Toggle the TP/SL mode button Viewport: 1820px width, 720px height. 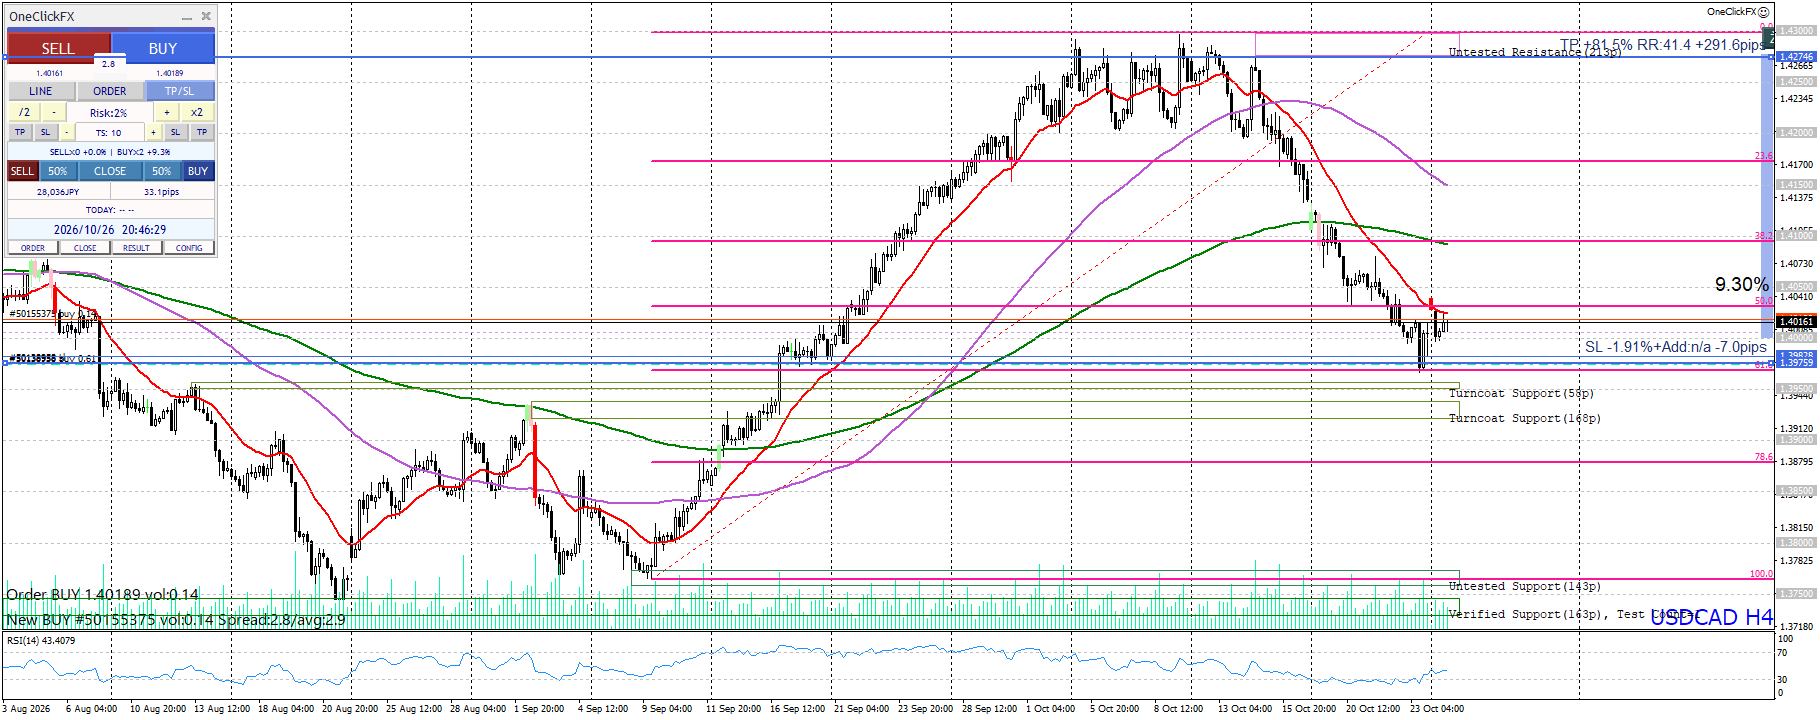[180, 91]
